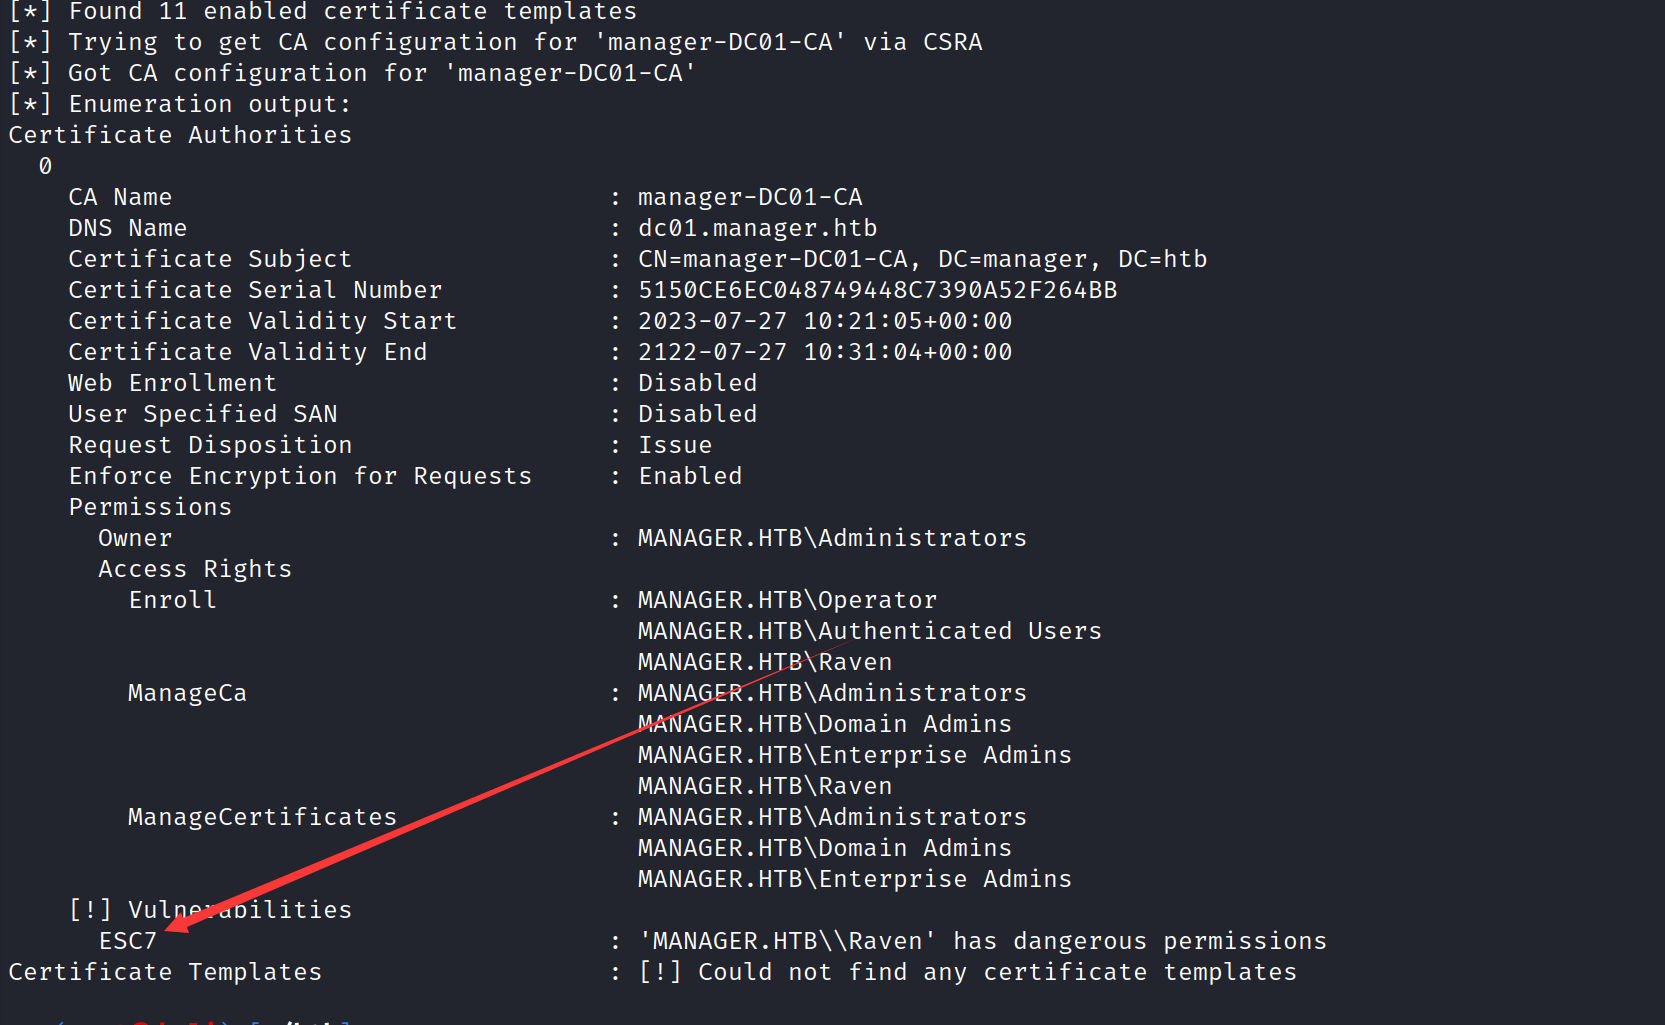The image size is (1665, 1025).
Task: Click Enforce Encryption Enabled value
Action: (690, 476)
